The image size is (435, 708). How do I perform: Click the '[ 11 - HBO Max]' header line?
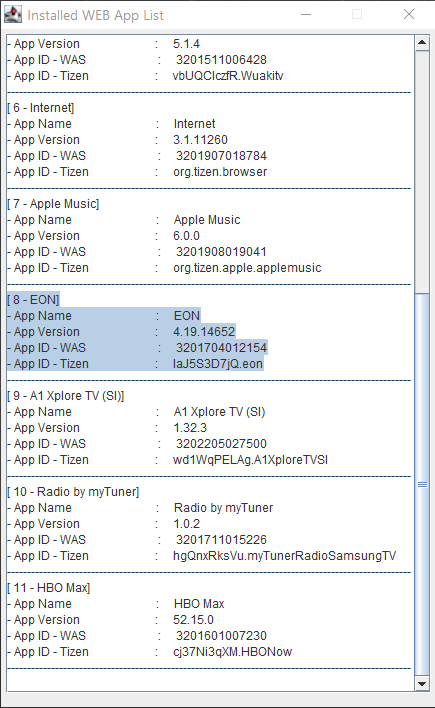pos(49,588)
